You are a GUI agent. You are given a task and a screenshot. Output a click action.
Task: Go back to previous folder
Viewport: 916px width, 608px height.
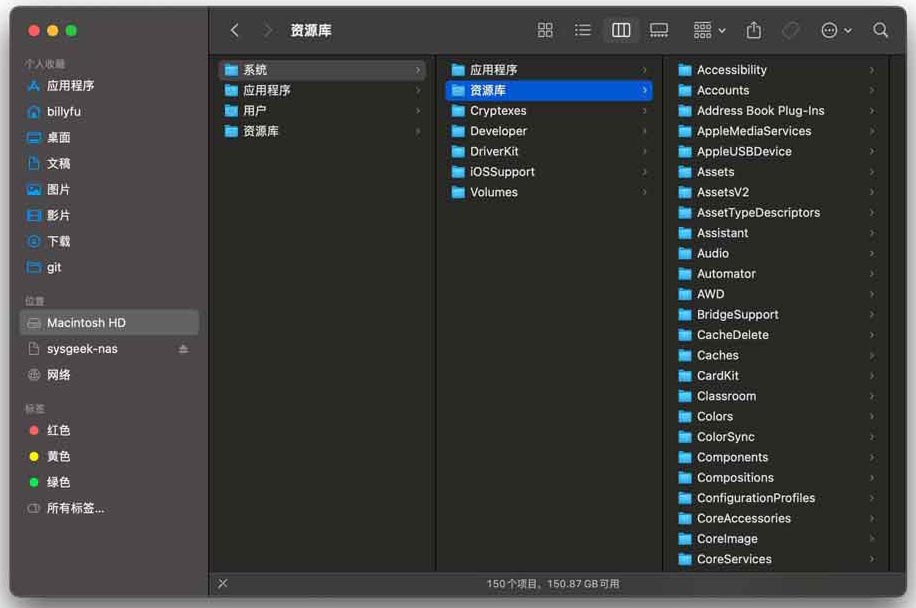point(235,31)
